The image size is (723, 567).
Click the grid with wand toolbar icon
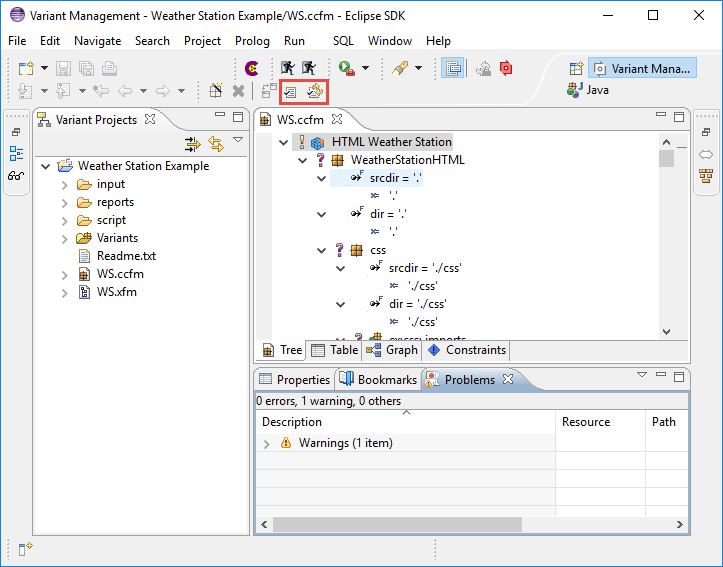pyautogui.click(x=215, y=91)
